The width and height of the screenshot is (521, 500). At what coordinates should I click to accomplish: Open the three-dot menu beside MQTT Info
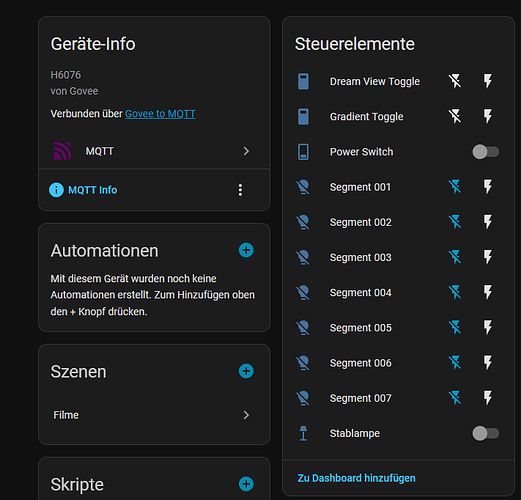click(x=240, y=190)
